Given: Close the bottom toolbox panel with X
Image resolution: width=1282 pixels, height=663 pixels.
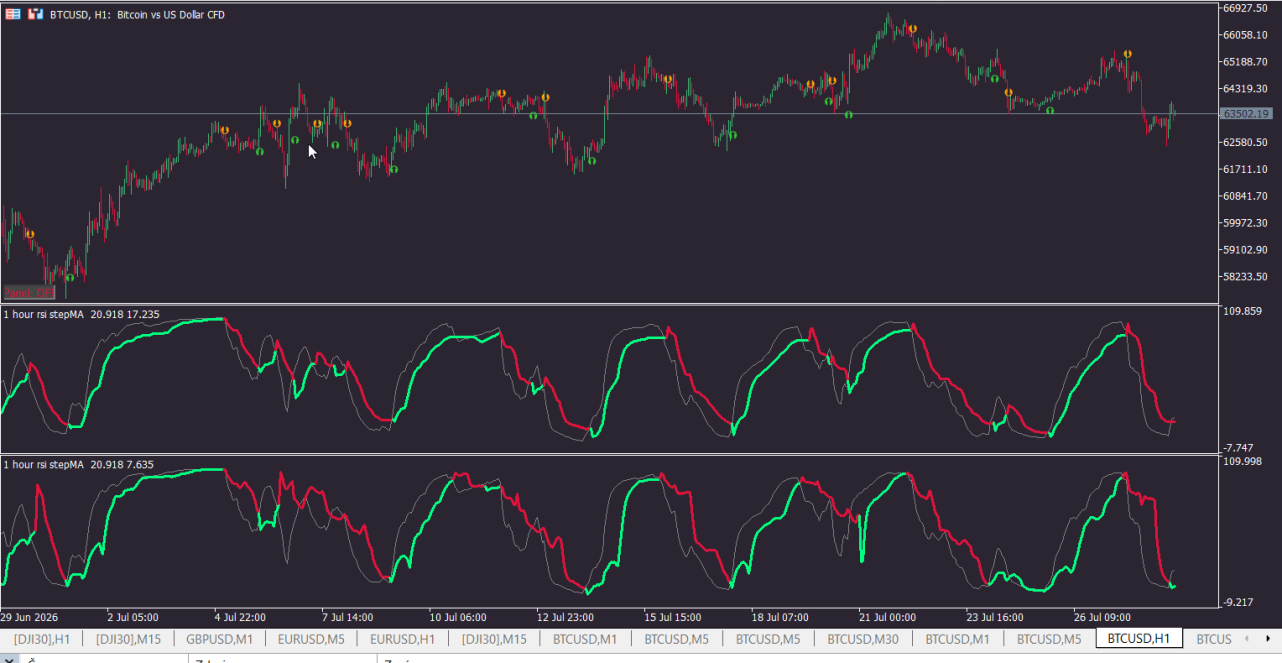Looking at the screenshot, I should pos(9,658).
